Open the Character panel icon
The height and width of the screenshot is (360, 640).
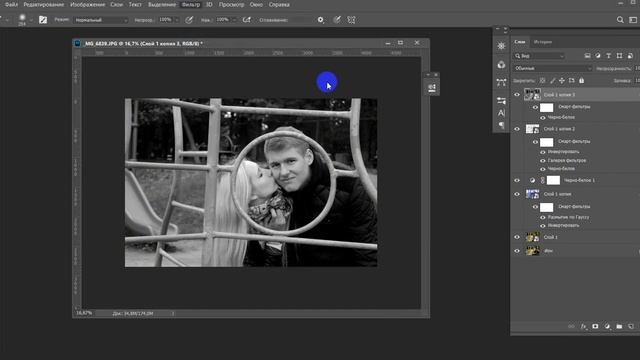pyautogui.click(x=501, y=113)
